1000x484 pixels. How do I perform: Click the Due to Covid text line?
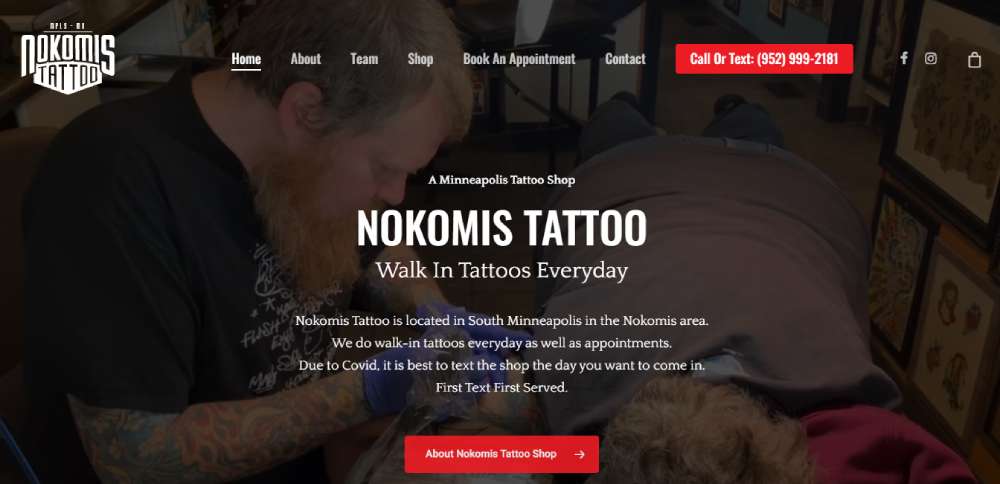502,366
